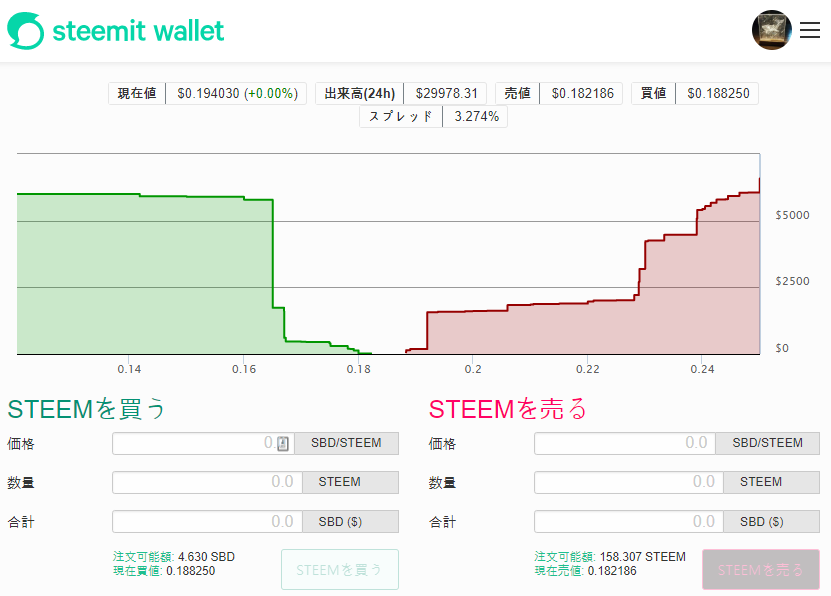Click the green 'STEEMを買う' section heading
The height and width of the screenshot is (596, 831).
coord(86,410)
